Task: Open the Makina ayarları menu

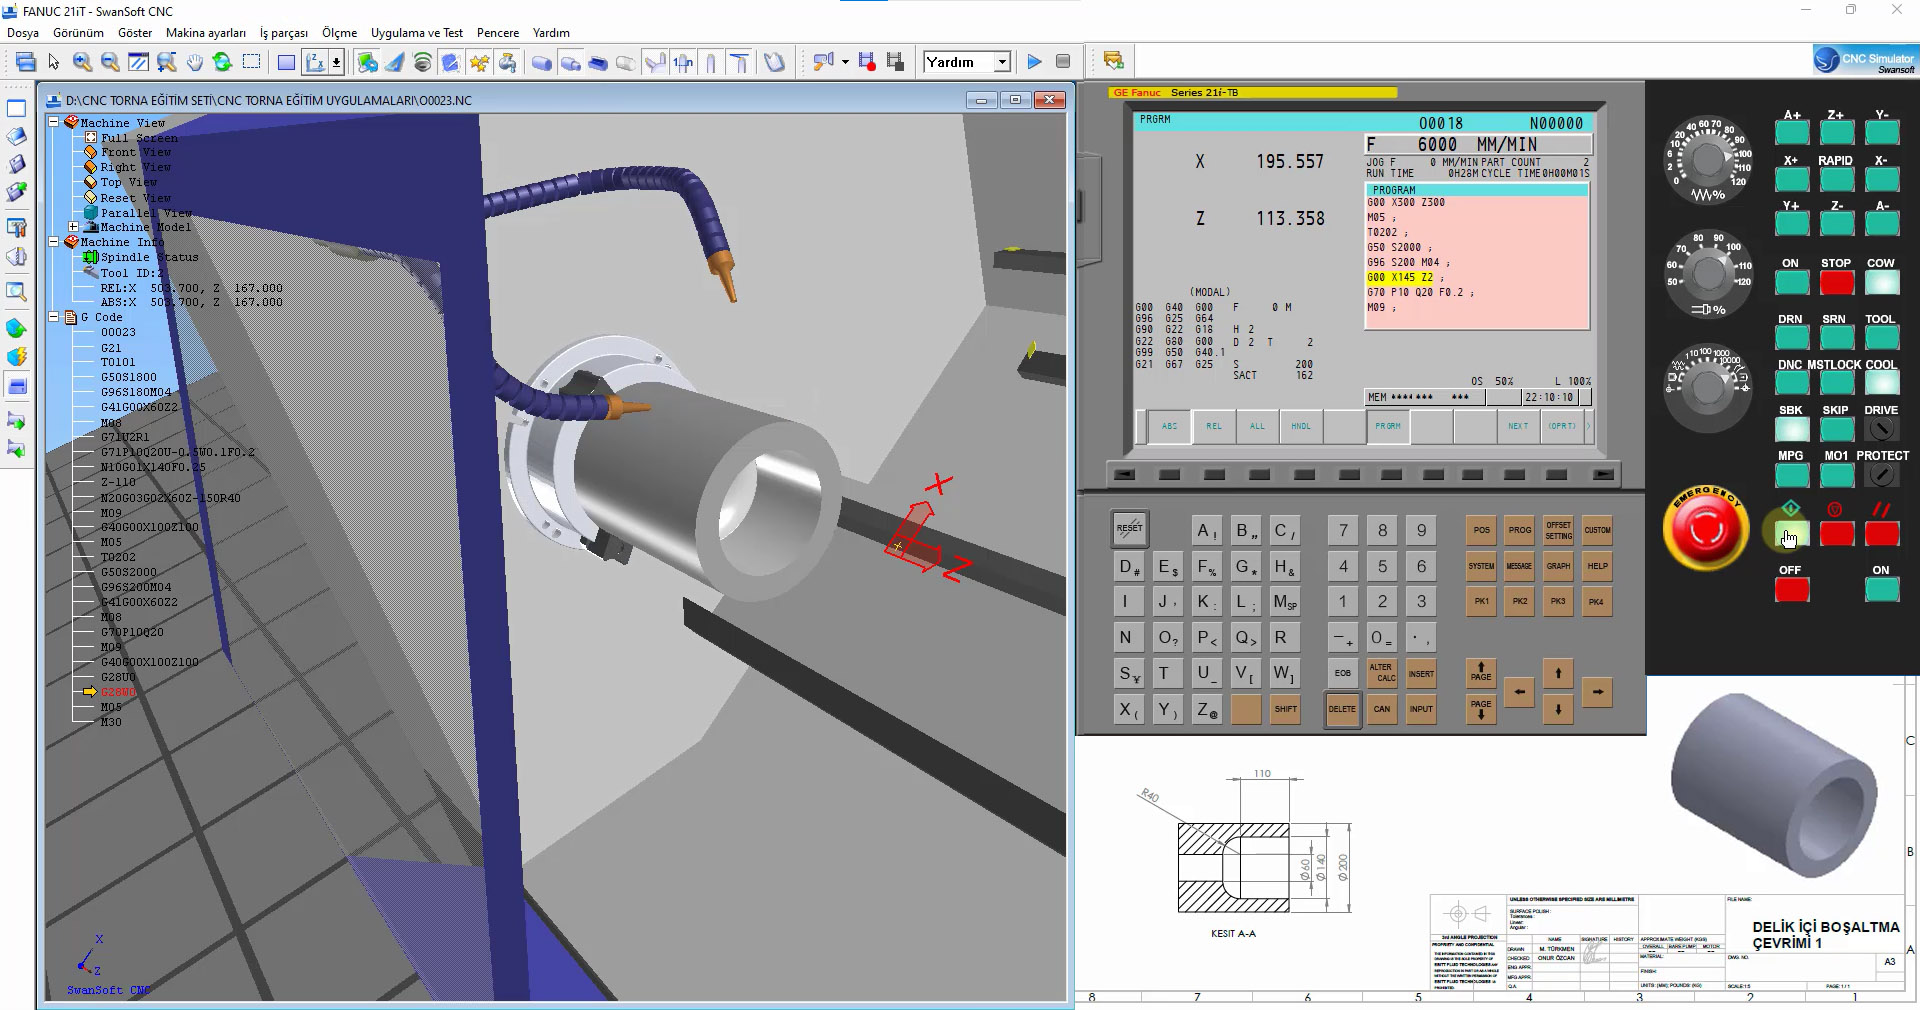Action: (x=205, y=33)
